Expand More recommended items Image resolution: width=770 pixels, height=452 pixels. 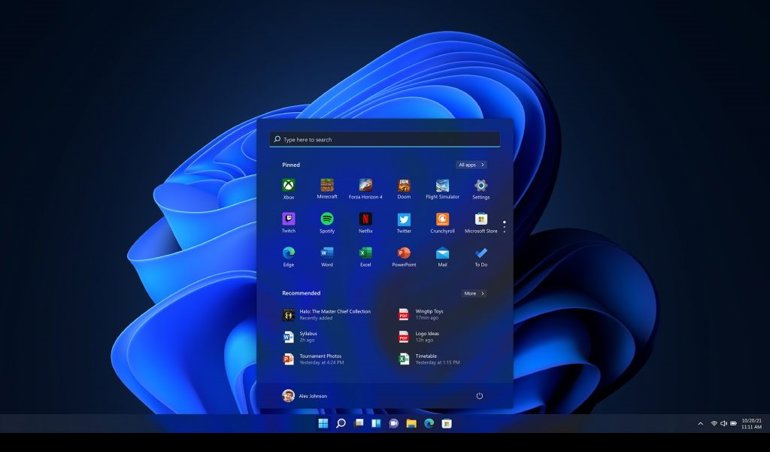pyautogui.click(x=473, y=294)
